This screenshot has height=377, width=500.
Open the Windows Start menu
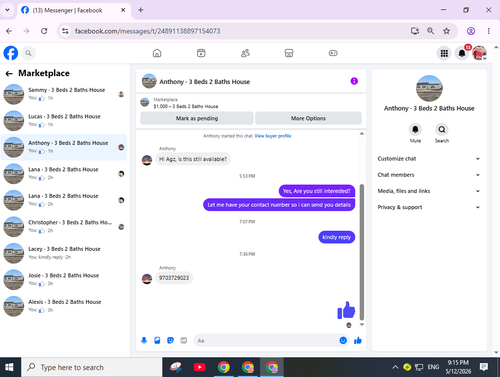pyautogui.click(x=9, y=367)
